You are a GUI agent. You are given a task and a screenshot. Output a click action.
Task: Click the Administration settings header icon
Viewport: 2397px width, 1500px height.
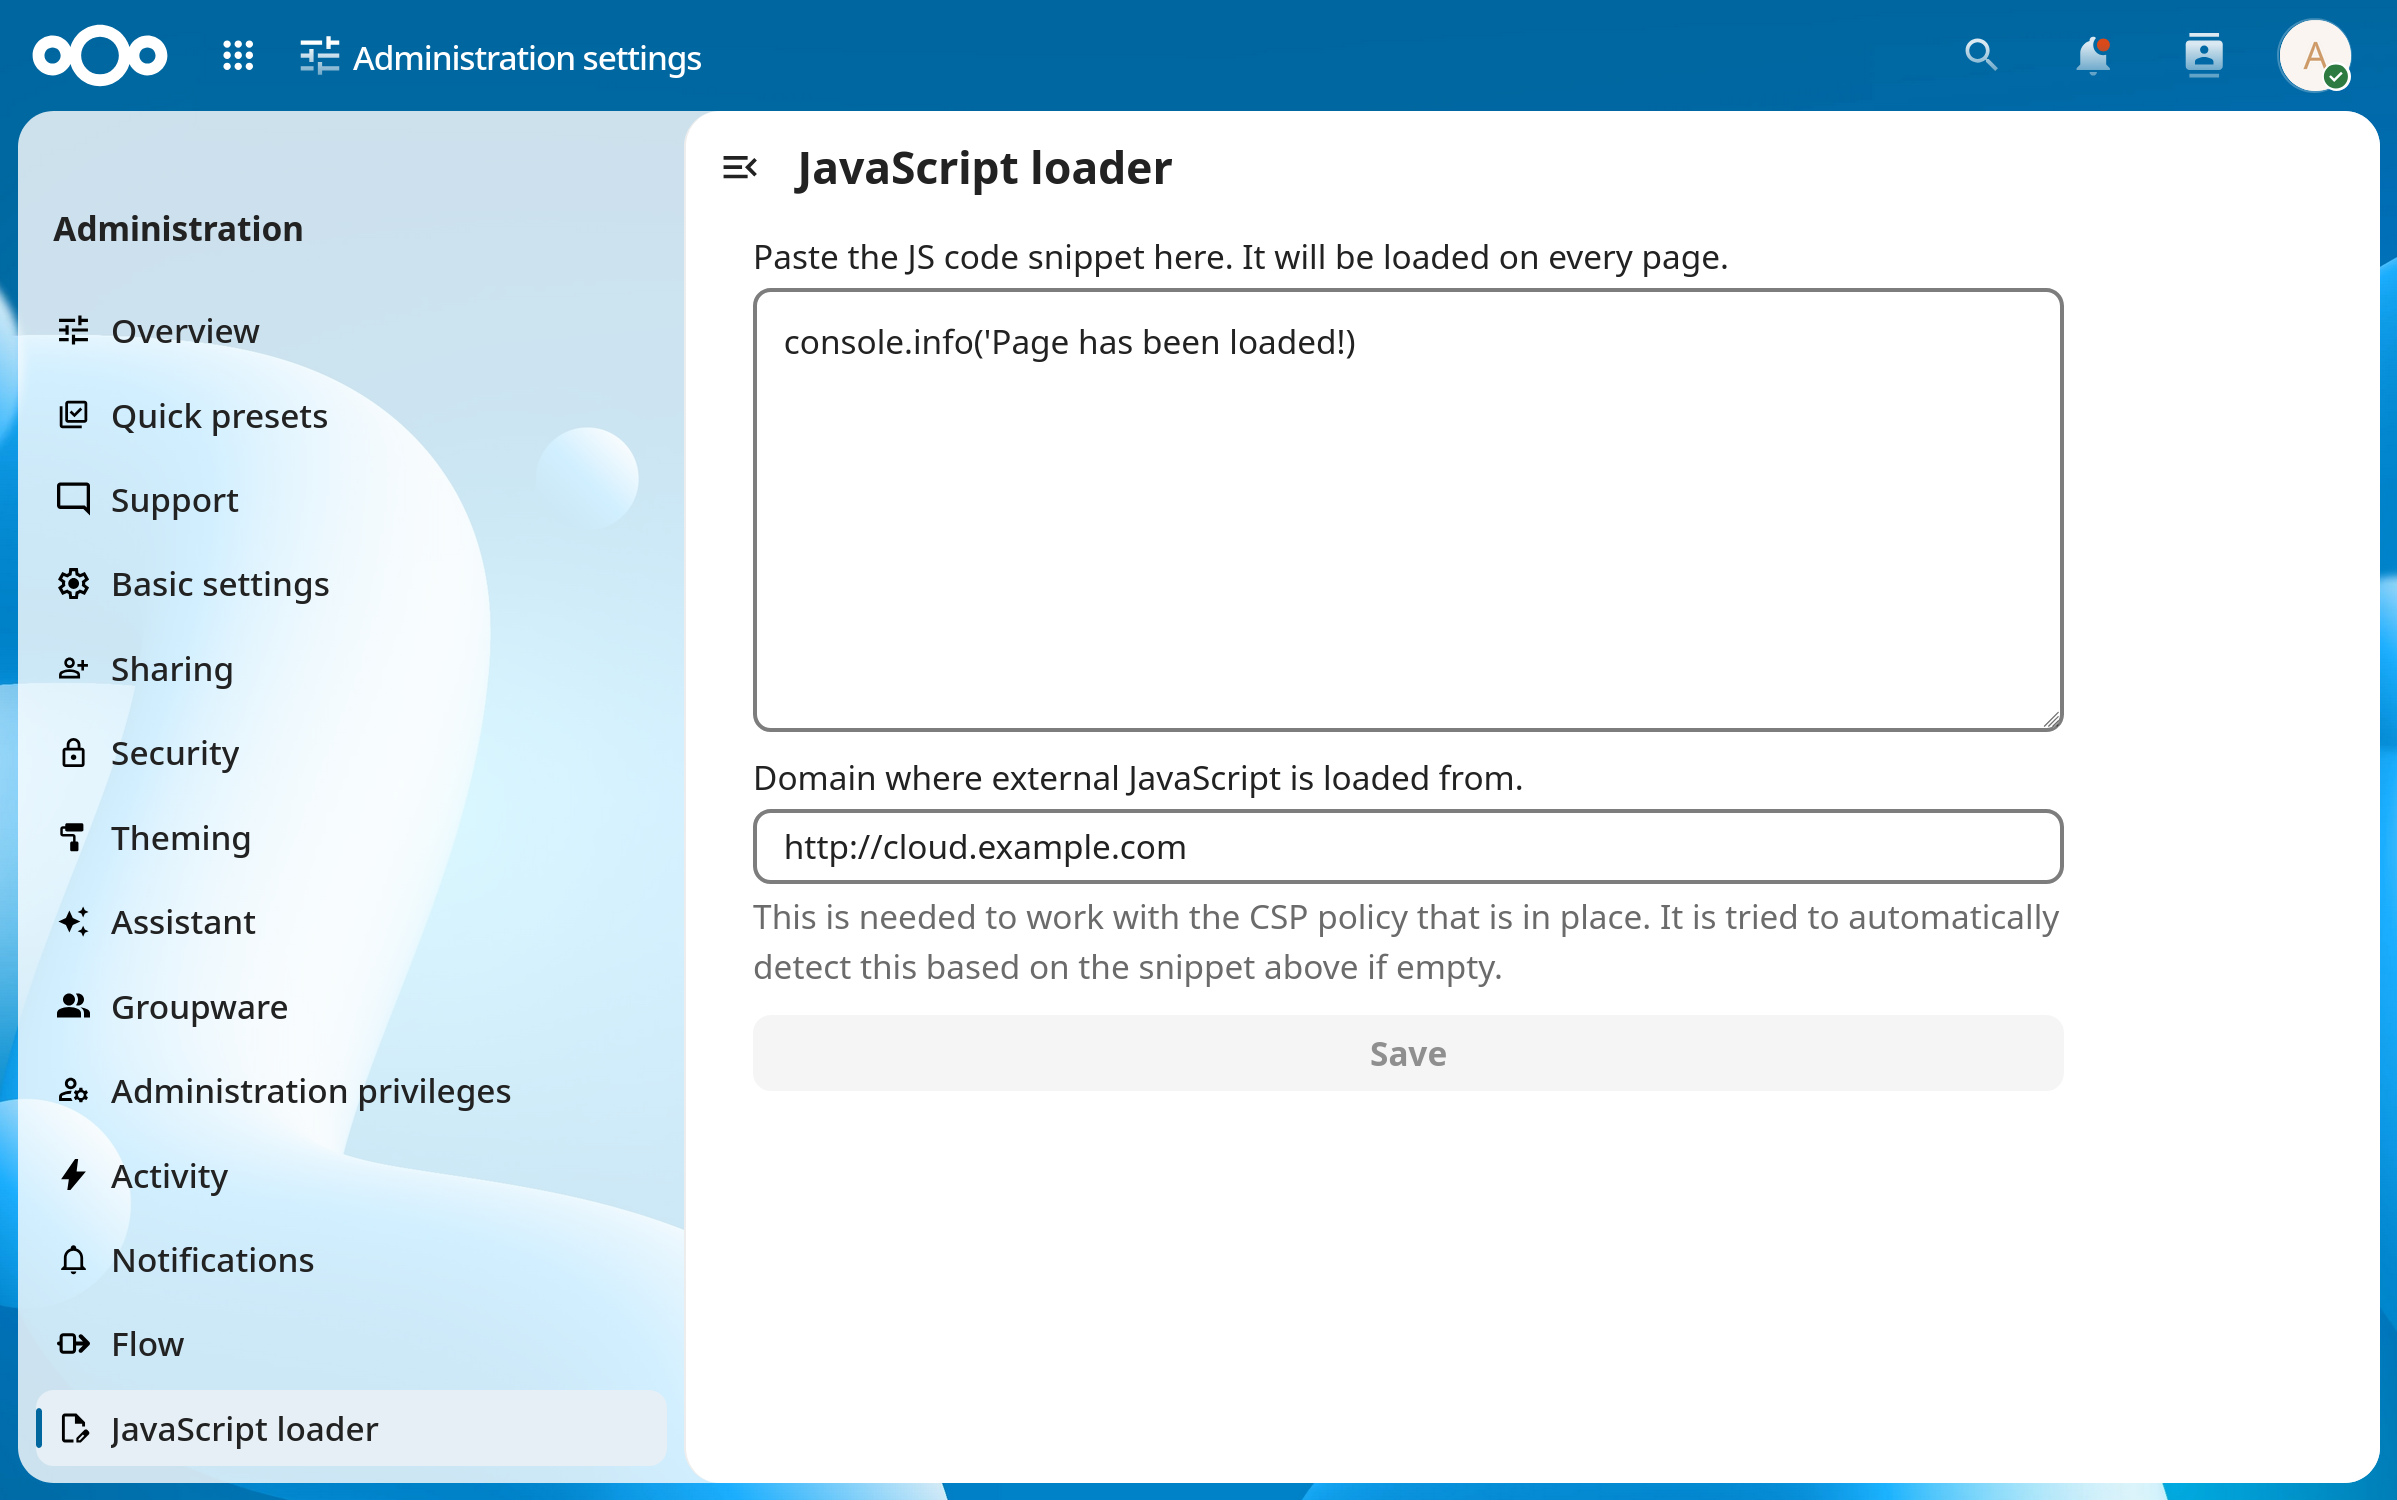(x=319, y=57)
